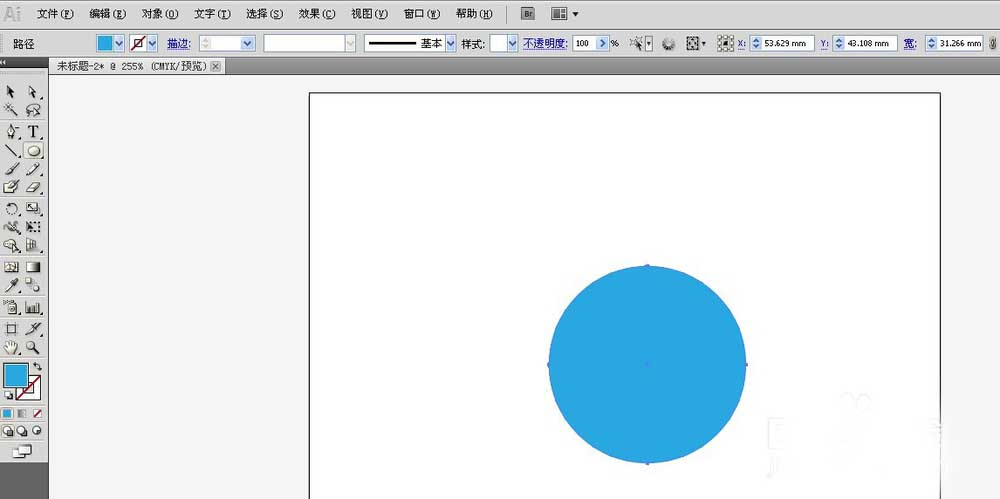
Task: Open Adobe Bridge with the Br button
Action: point(527,13)
